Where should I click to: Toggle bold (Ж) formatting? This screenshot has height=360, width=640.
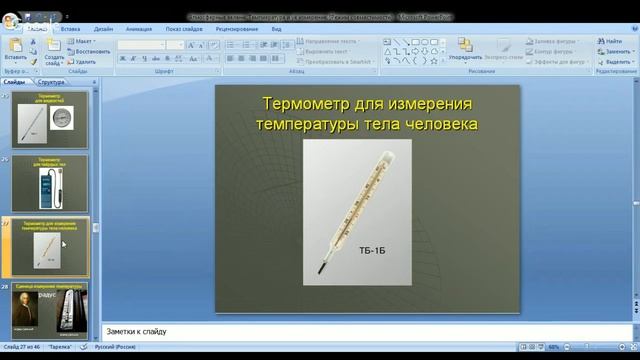122,59
